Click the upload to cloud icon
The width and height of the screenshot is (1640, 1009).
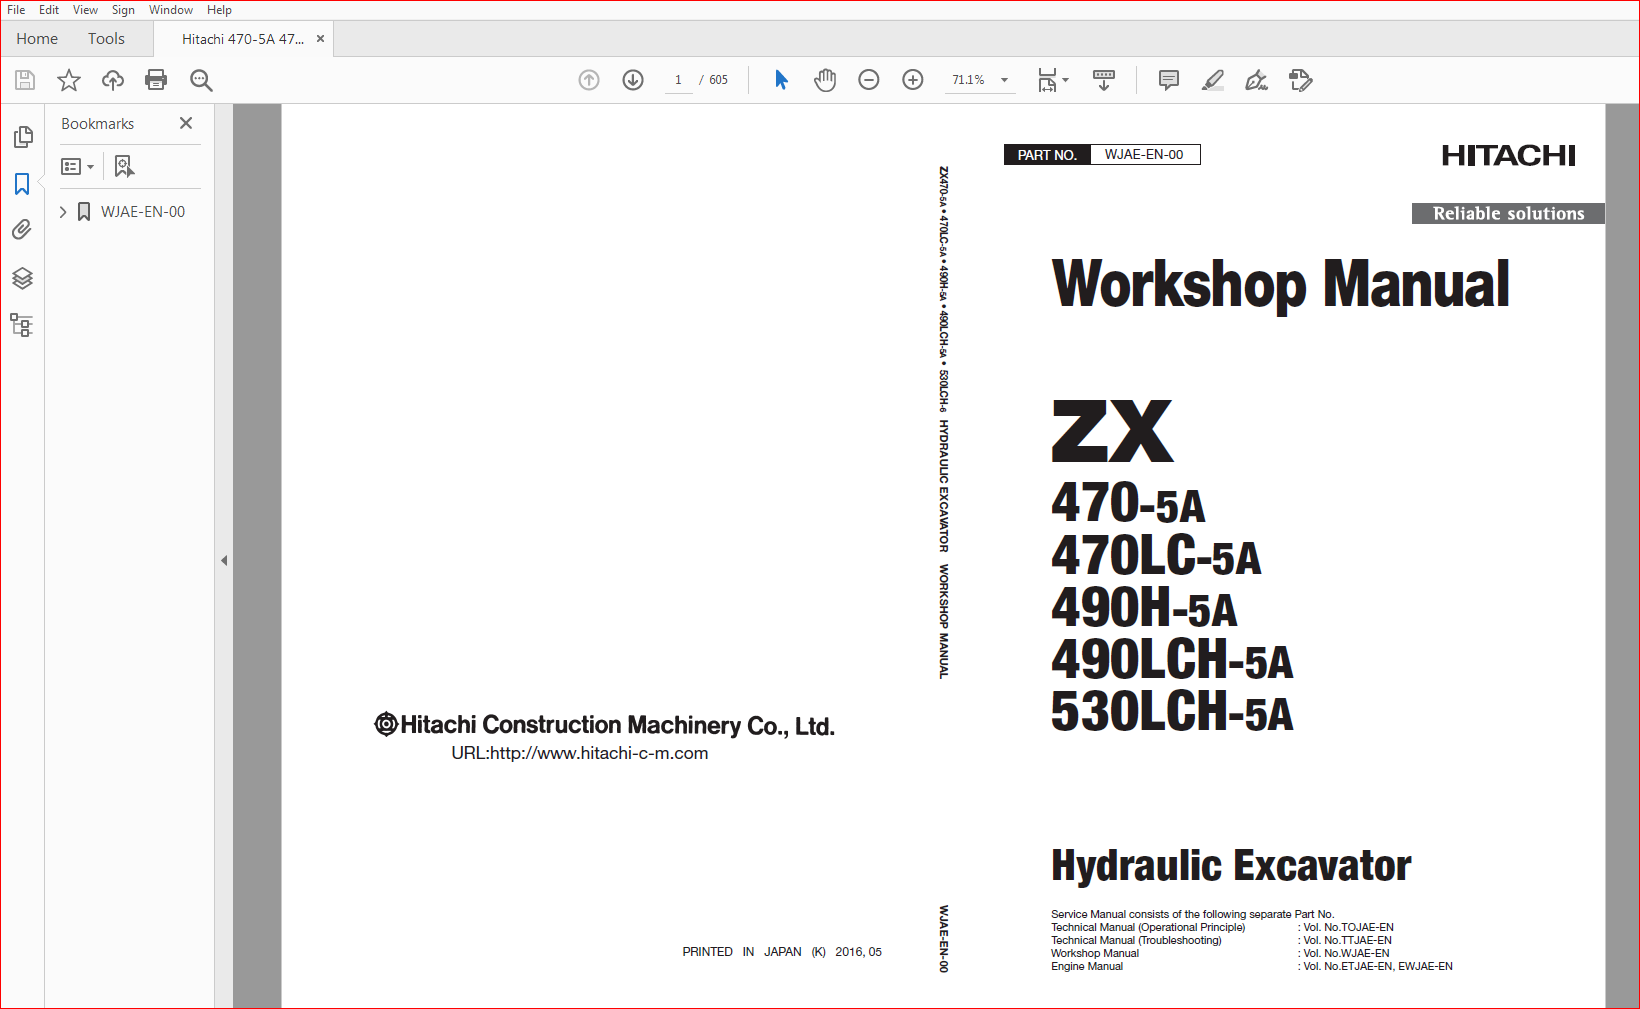click(x=113, y=80)
